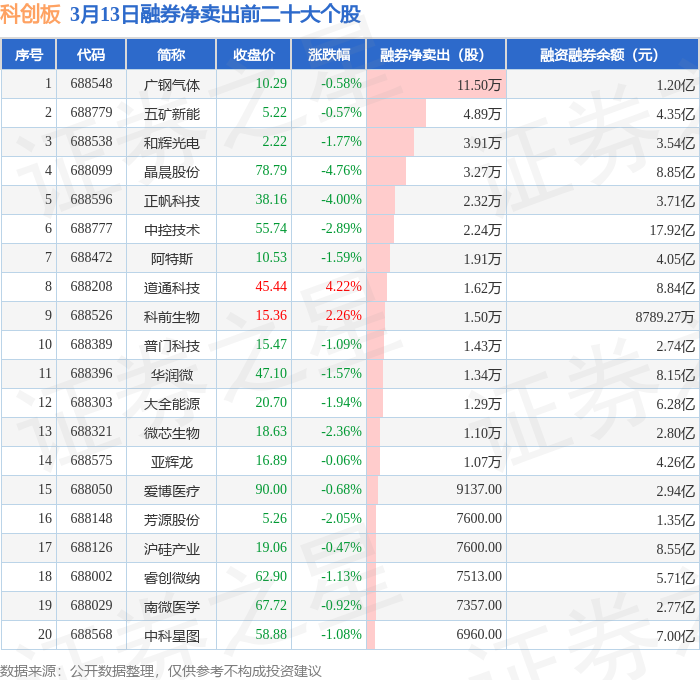Select stock code 688148
Viewport: 700px width, 680px height.
tap(91, 519)
